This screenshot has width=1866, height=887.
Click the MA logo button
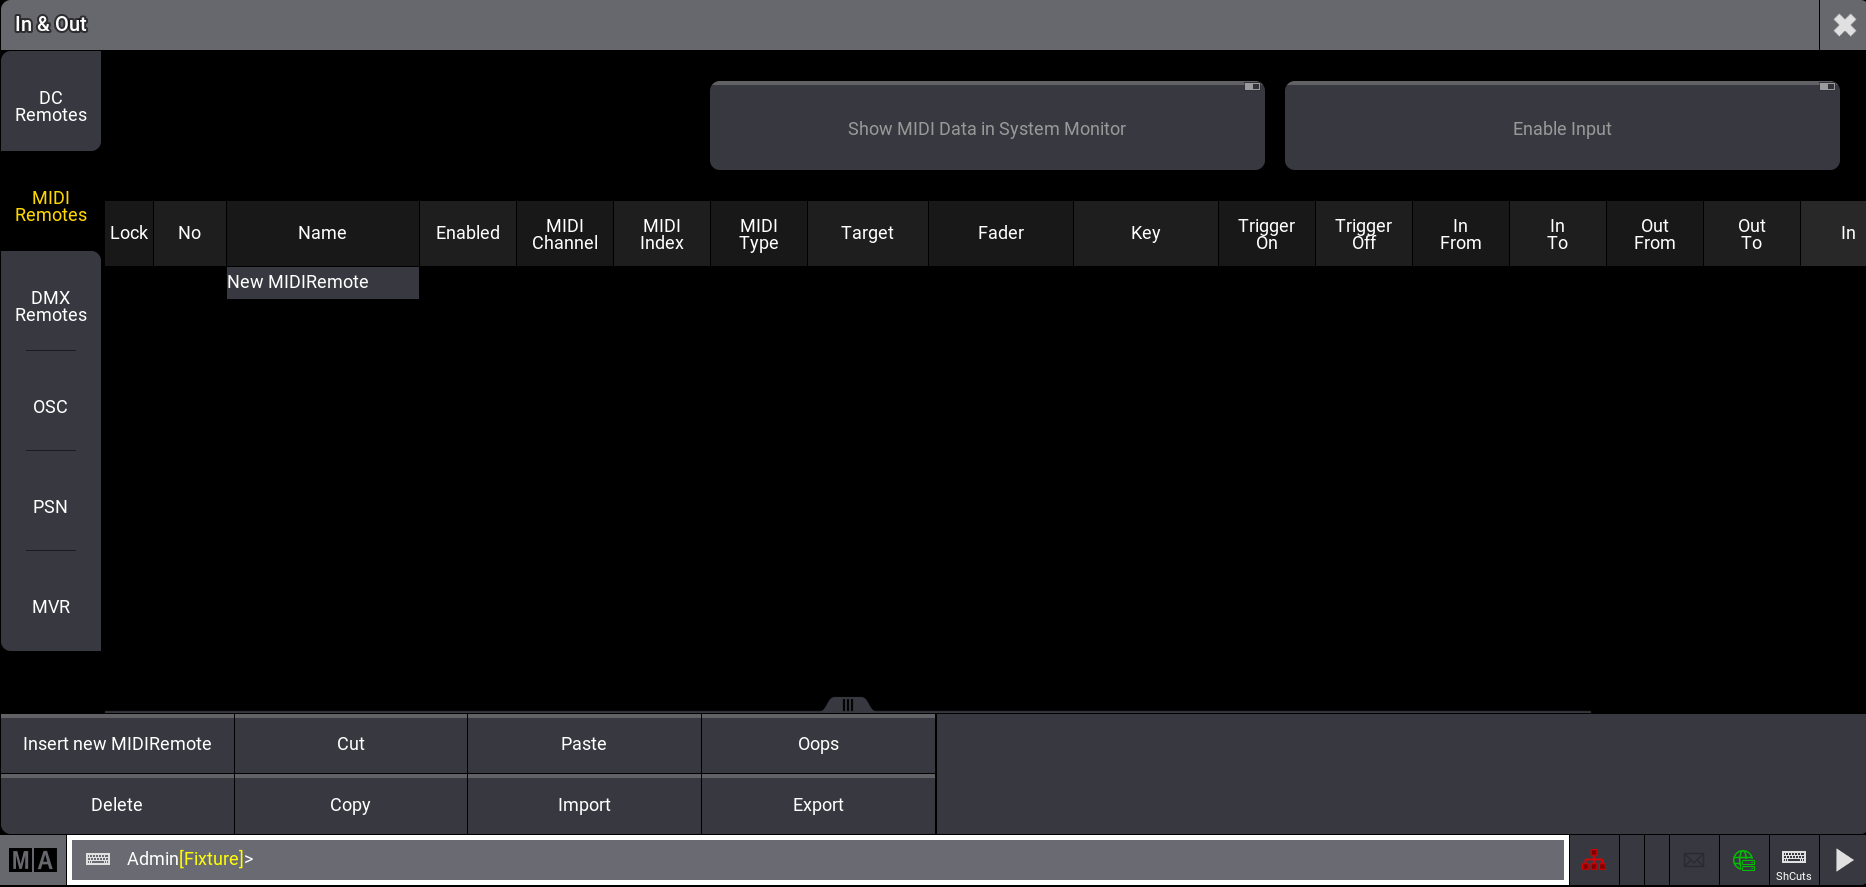click(33, 860)
